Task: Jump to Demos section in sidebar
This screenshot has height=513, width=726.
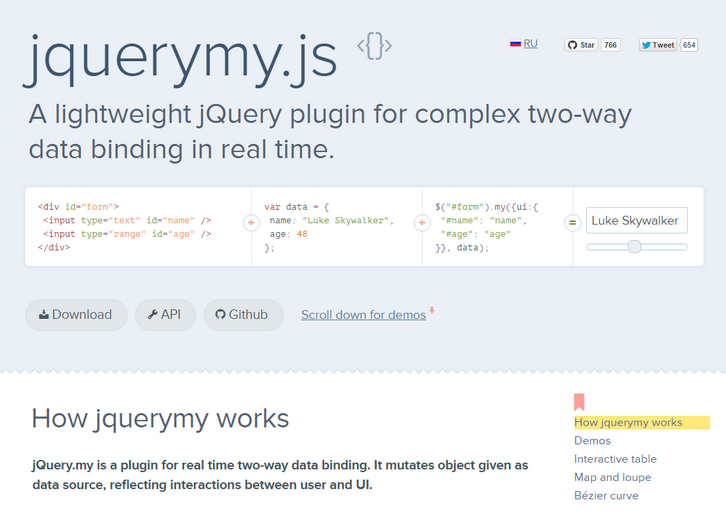Action: click(592, 440)
